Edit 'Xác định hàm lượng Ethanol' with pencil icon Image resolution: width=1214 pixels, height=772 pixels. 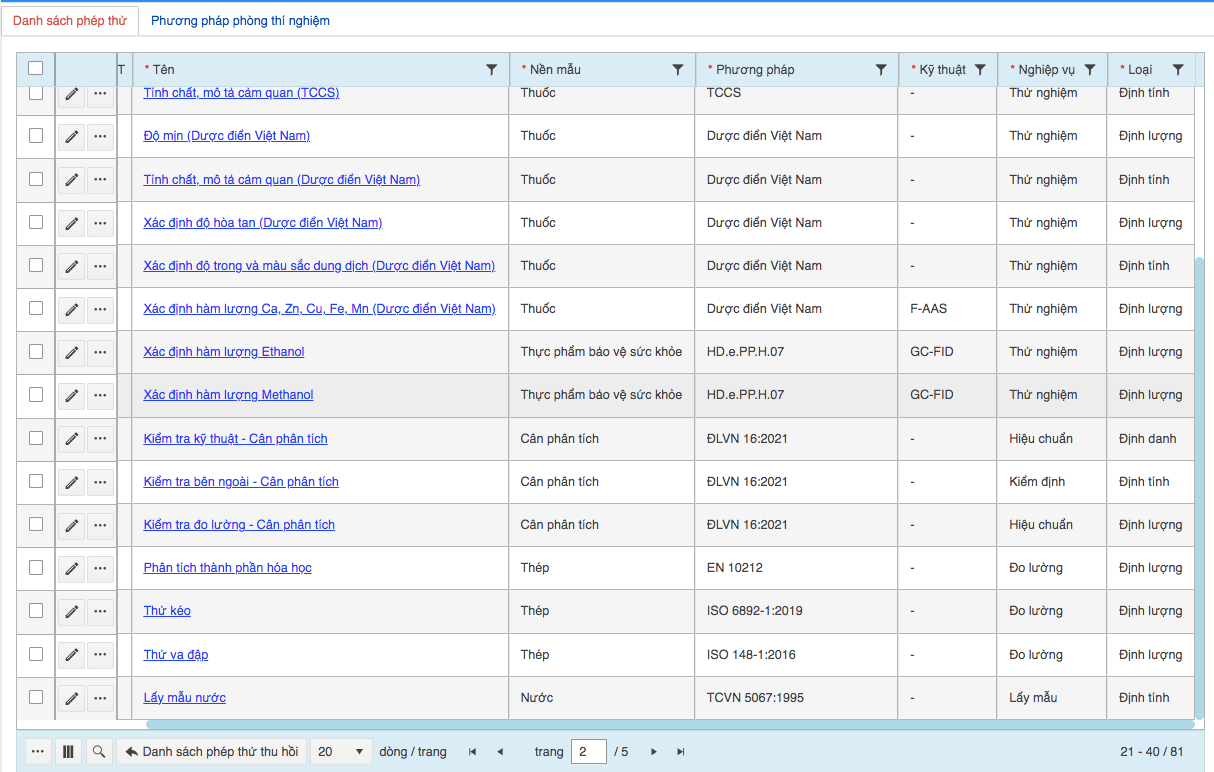71,353
